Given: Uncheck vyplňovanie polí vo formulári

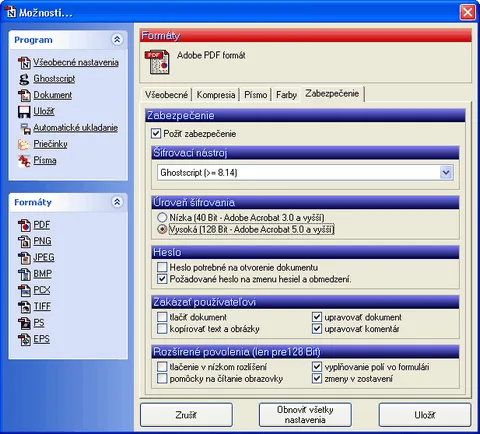Looking at the screenshot, I should 317,367.
